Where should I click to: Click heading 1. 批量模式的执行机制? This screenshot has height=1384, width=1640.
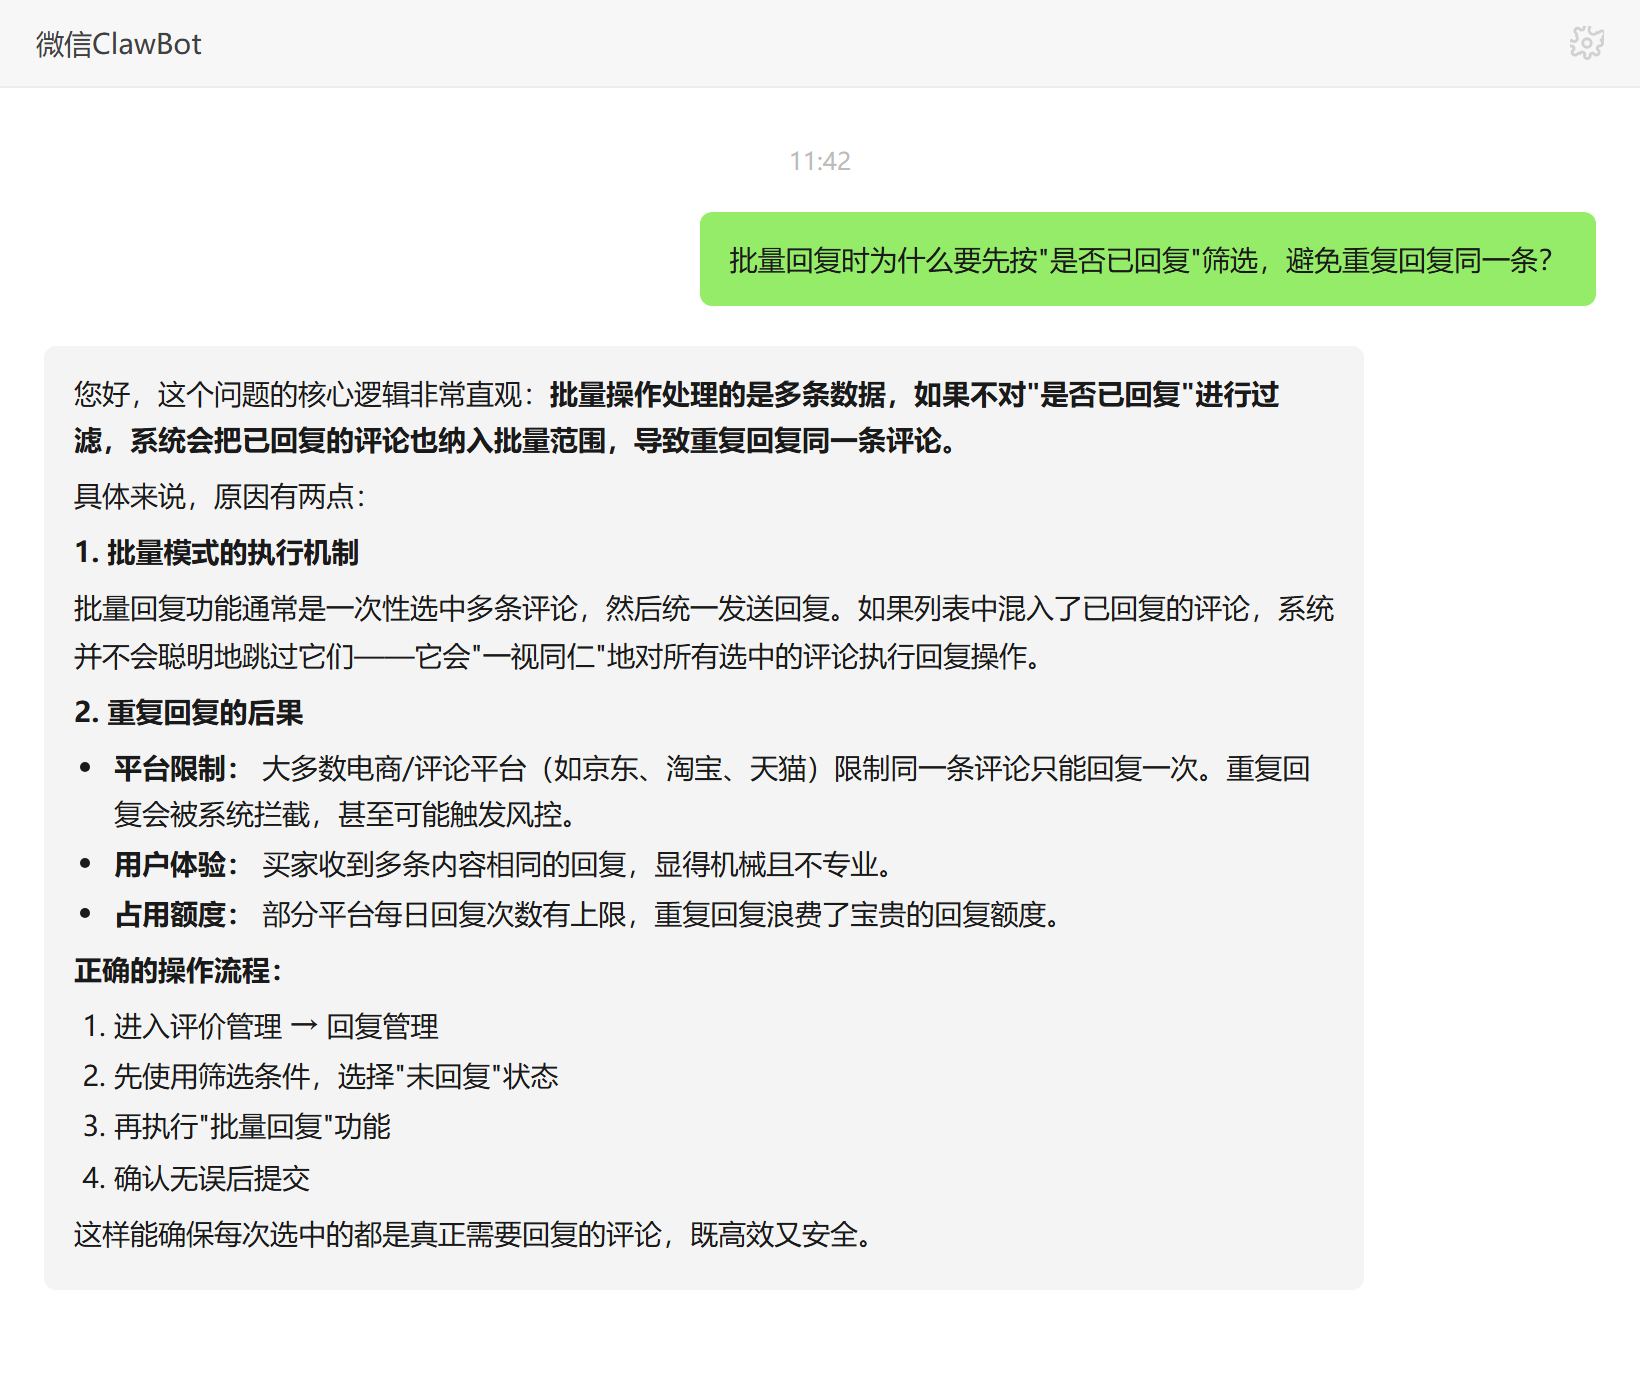[216, 552]
